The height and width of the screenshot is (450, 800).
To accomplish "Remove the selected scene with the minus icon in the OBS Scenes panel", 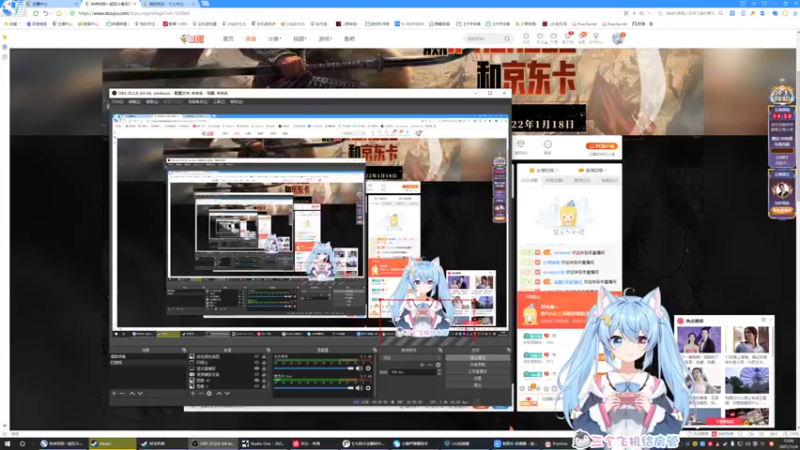I will pos(122,393).
